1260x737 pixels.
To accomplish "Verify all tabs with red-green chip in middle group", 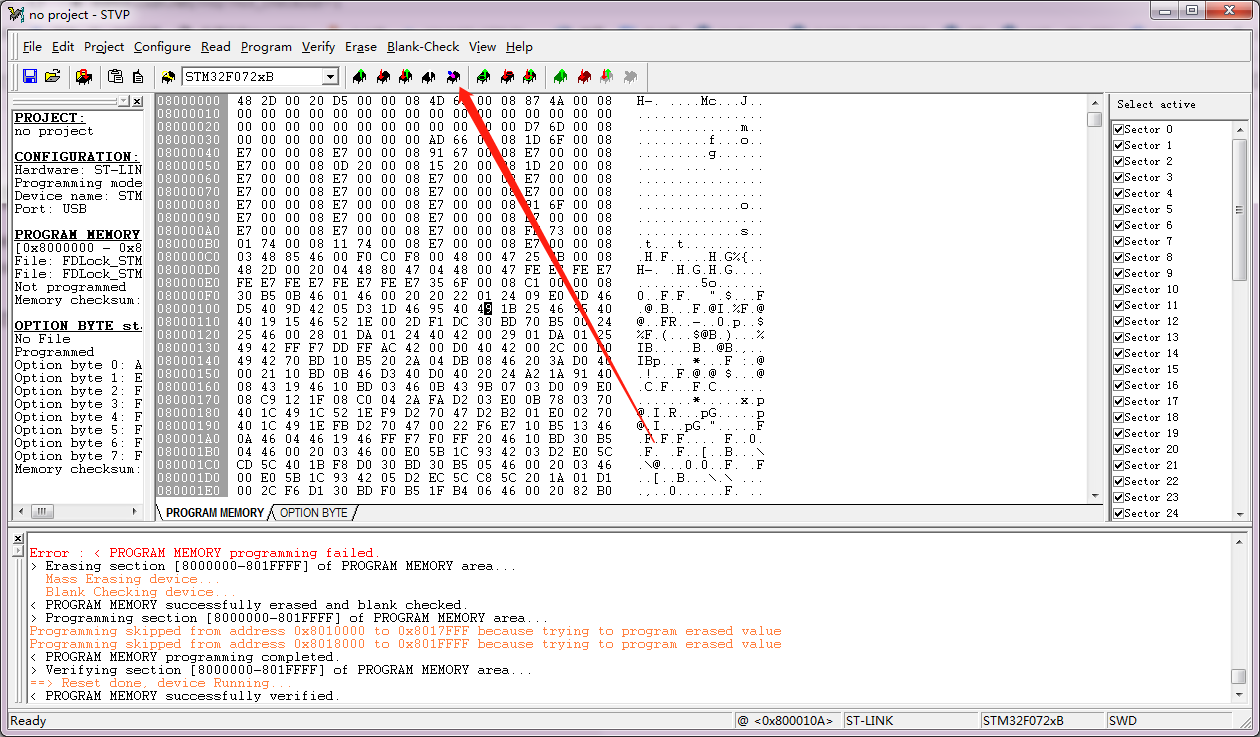I will pyautogui.click(x=530, y=76).
